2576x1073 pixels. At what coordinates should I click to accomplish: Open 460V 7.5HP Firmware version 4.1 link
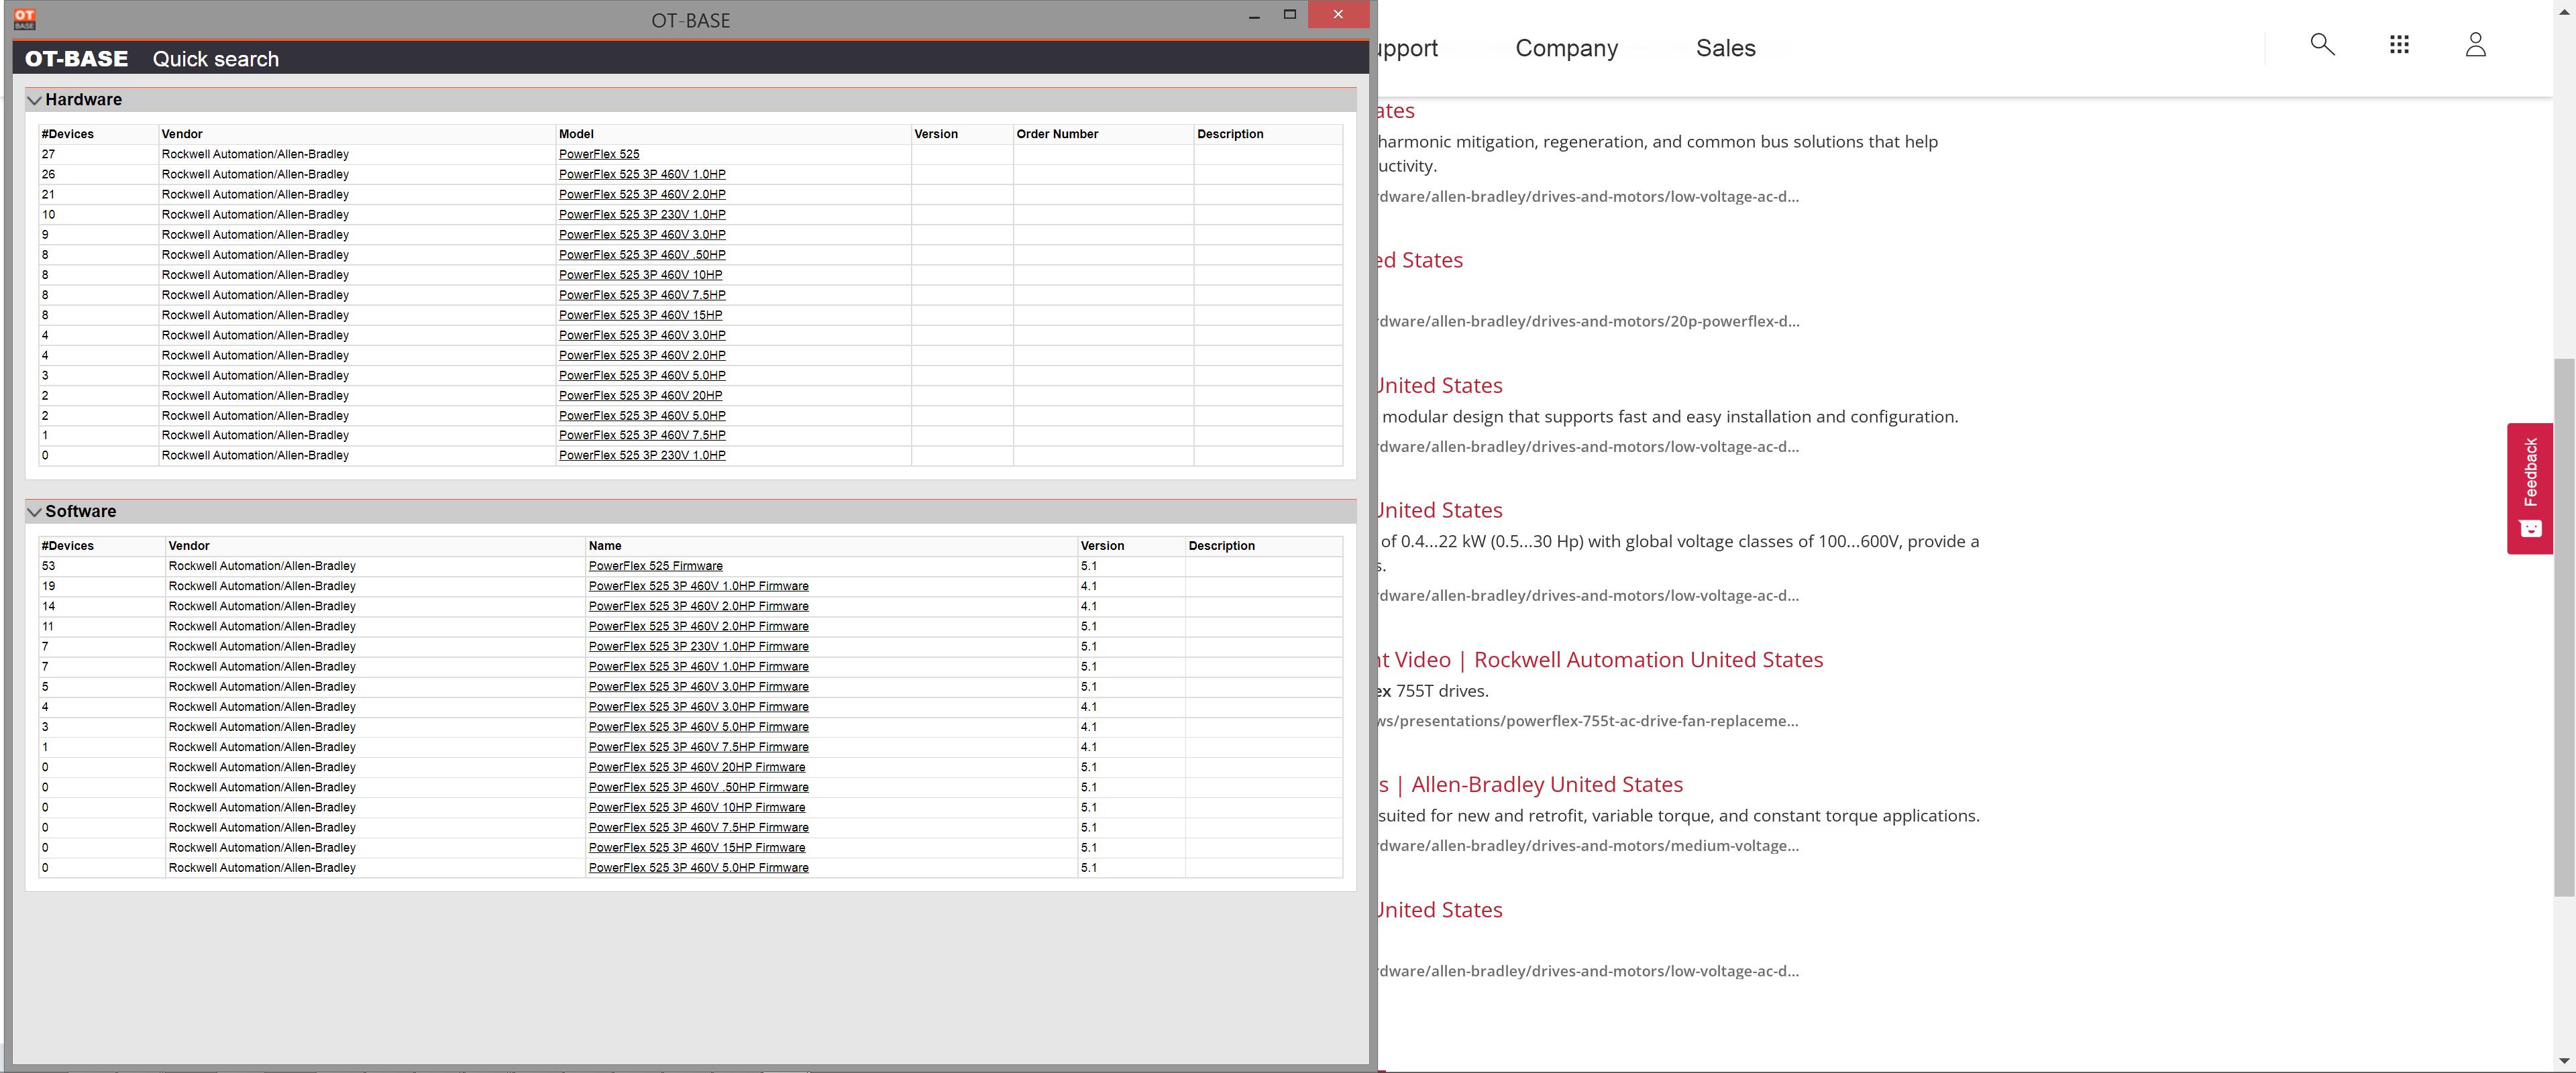(x=698, y=747)
